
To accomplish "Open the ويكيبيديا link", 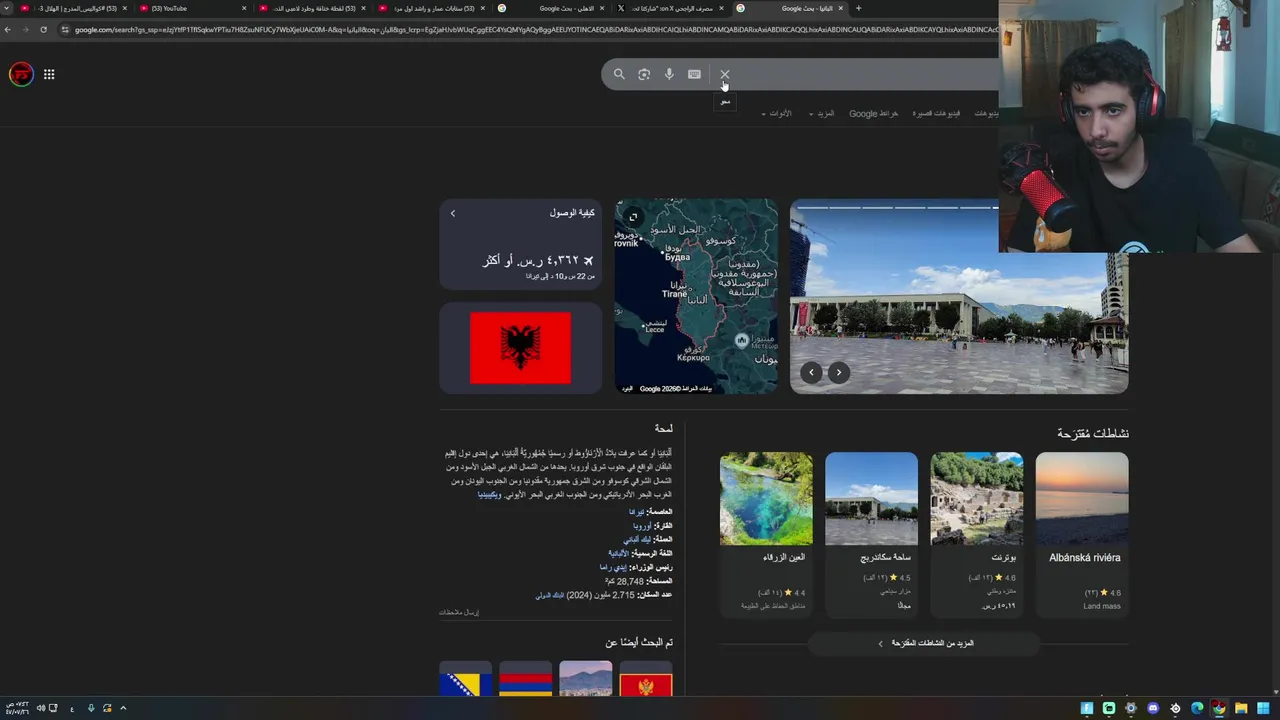I will click(x=489, y=495).
